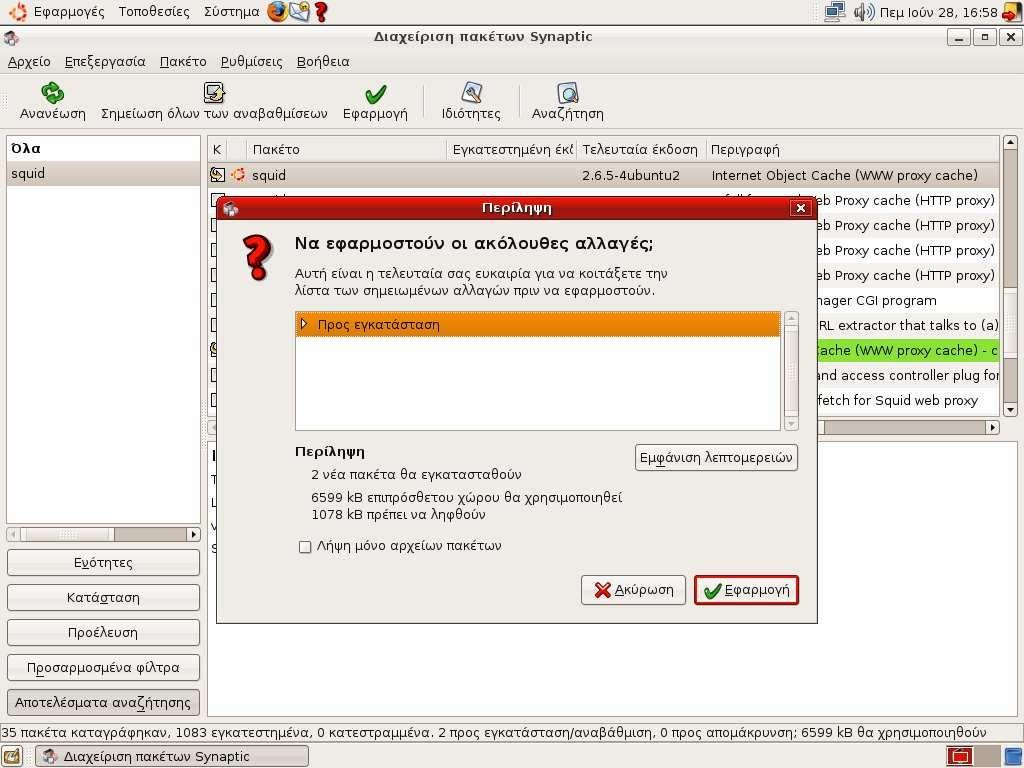Click the package list scroll down arrow
The image size is (1024, 768).
point(1010,410)
